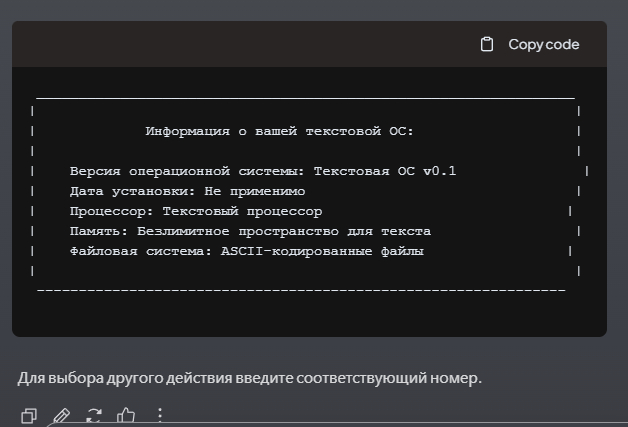
Task: Like the response with thumbs-up icon
Action: click(x=126, y=414)
